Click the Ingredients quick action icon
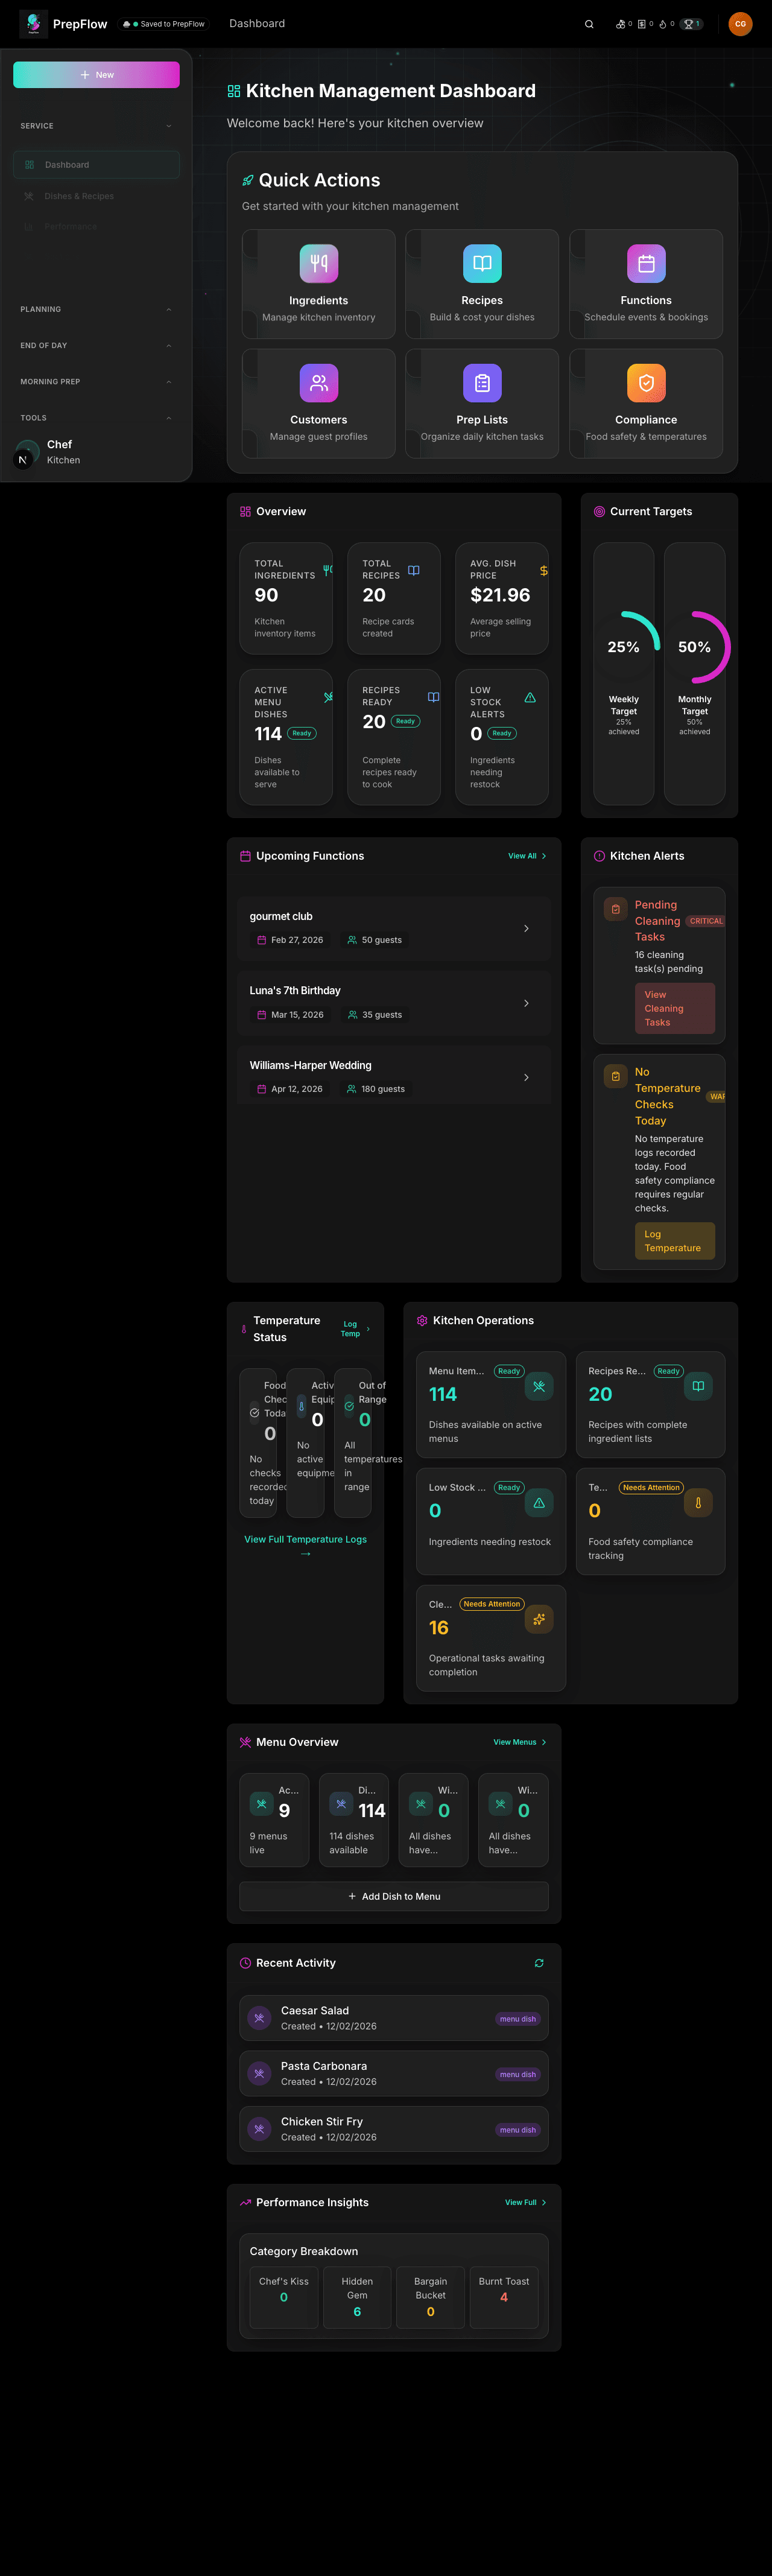 pyautogui.click(x=319, y=264)
